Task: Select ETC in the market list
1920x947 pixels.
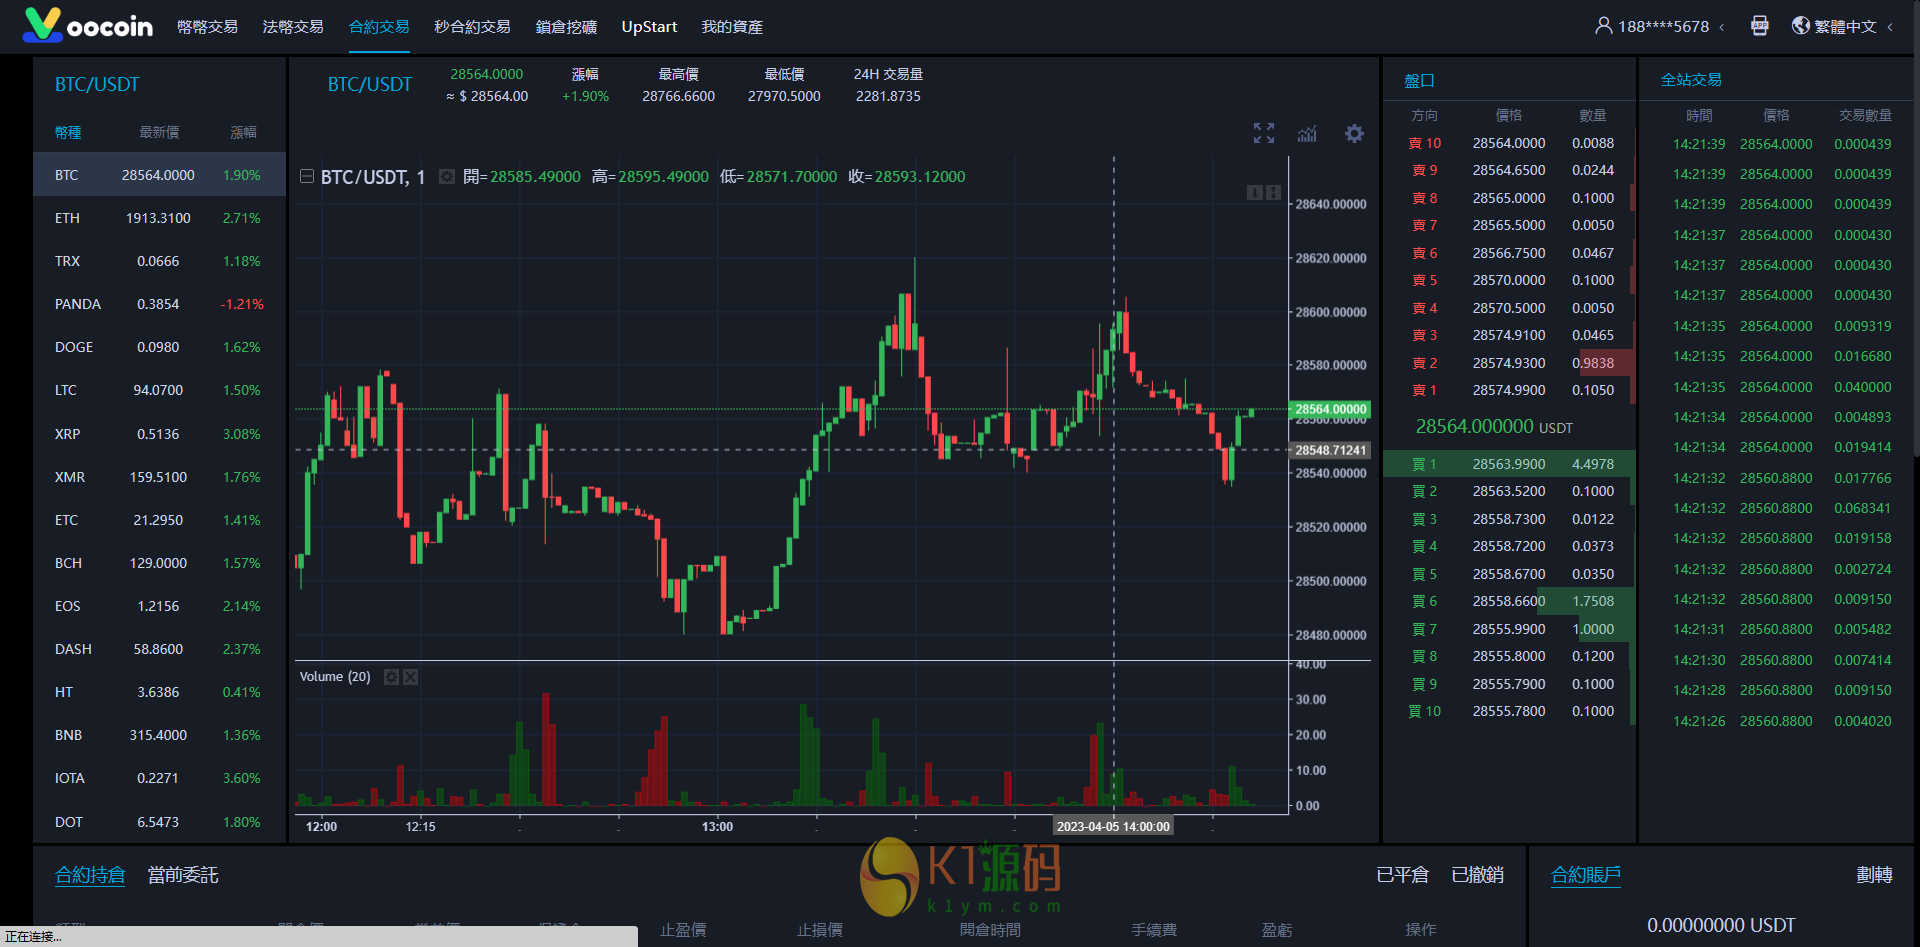Action: pos(159,520)
